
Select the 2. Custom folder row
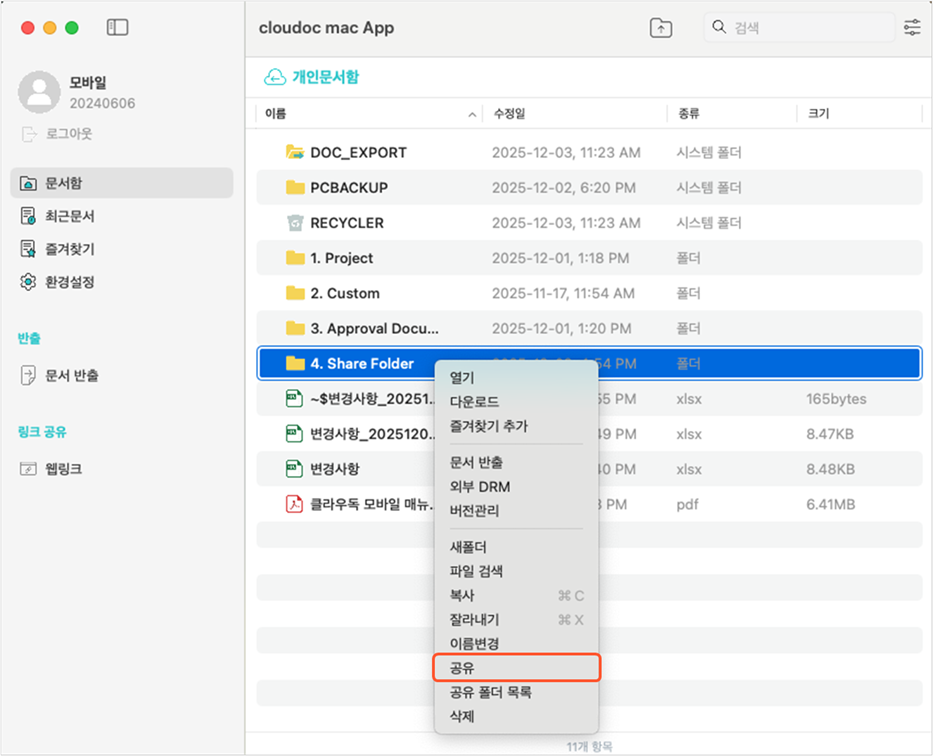[344, 293]
